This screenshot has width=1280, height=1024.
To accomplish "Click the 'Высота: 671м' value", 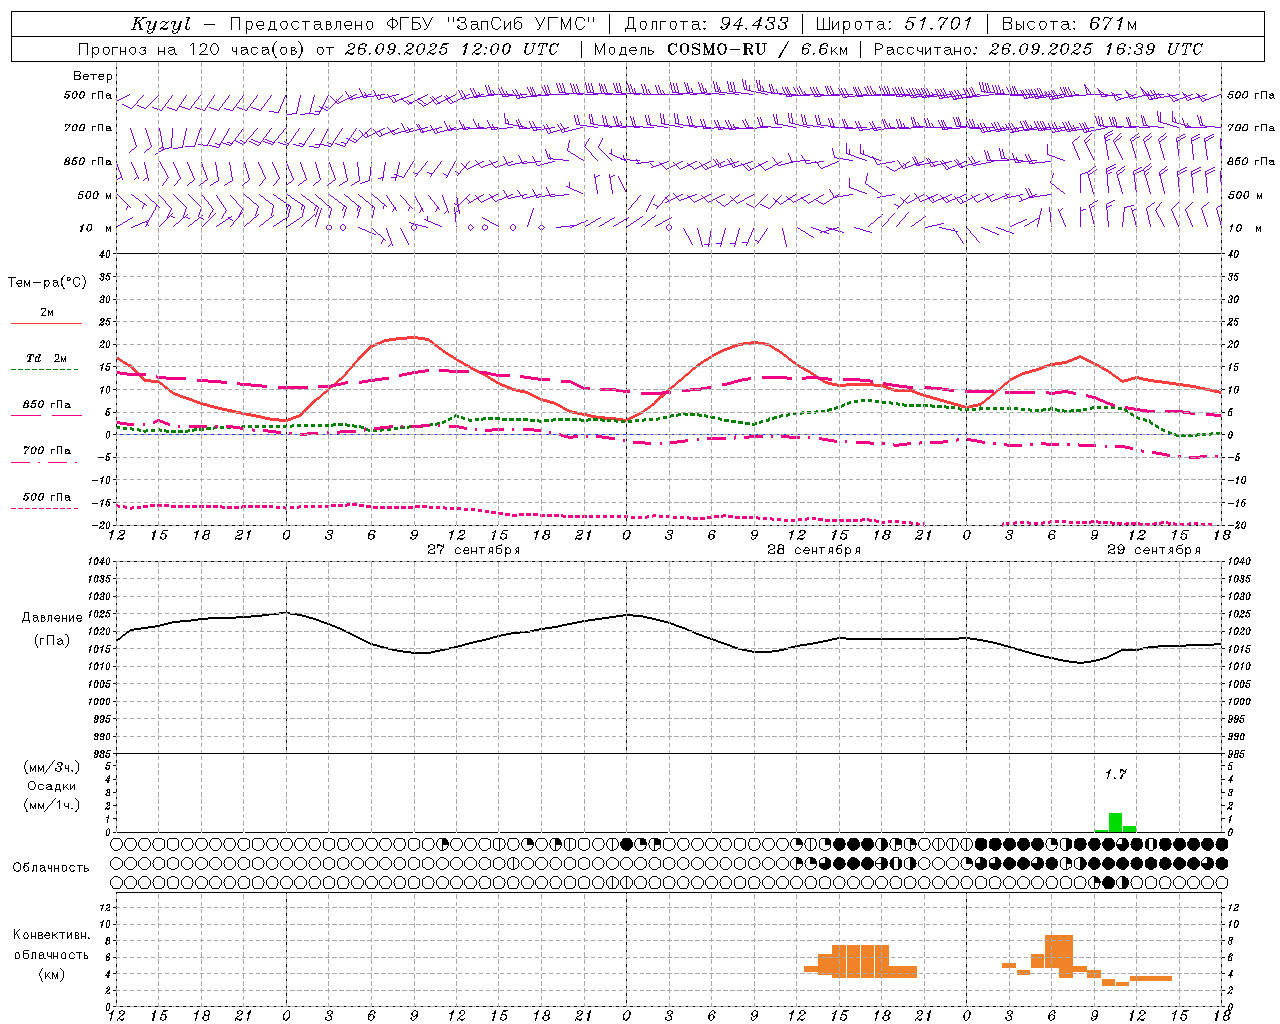I will click(x=1069, y=24).
